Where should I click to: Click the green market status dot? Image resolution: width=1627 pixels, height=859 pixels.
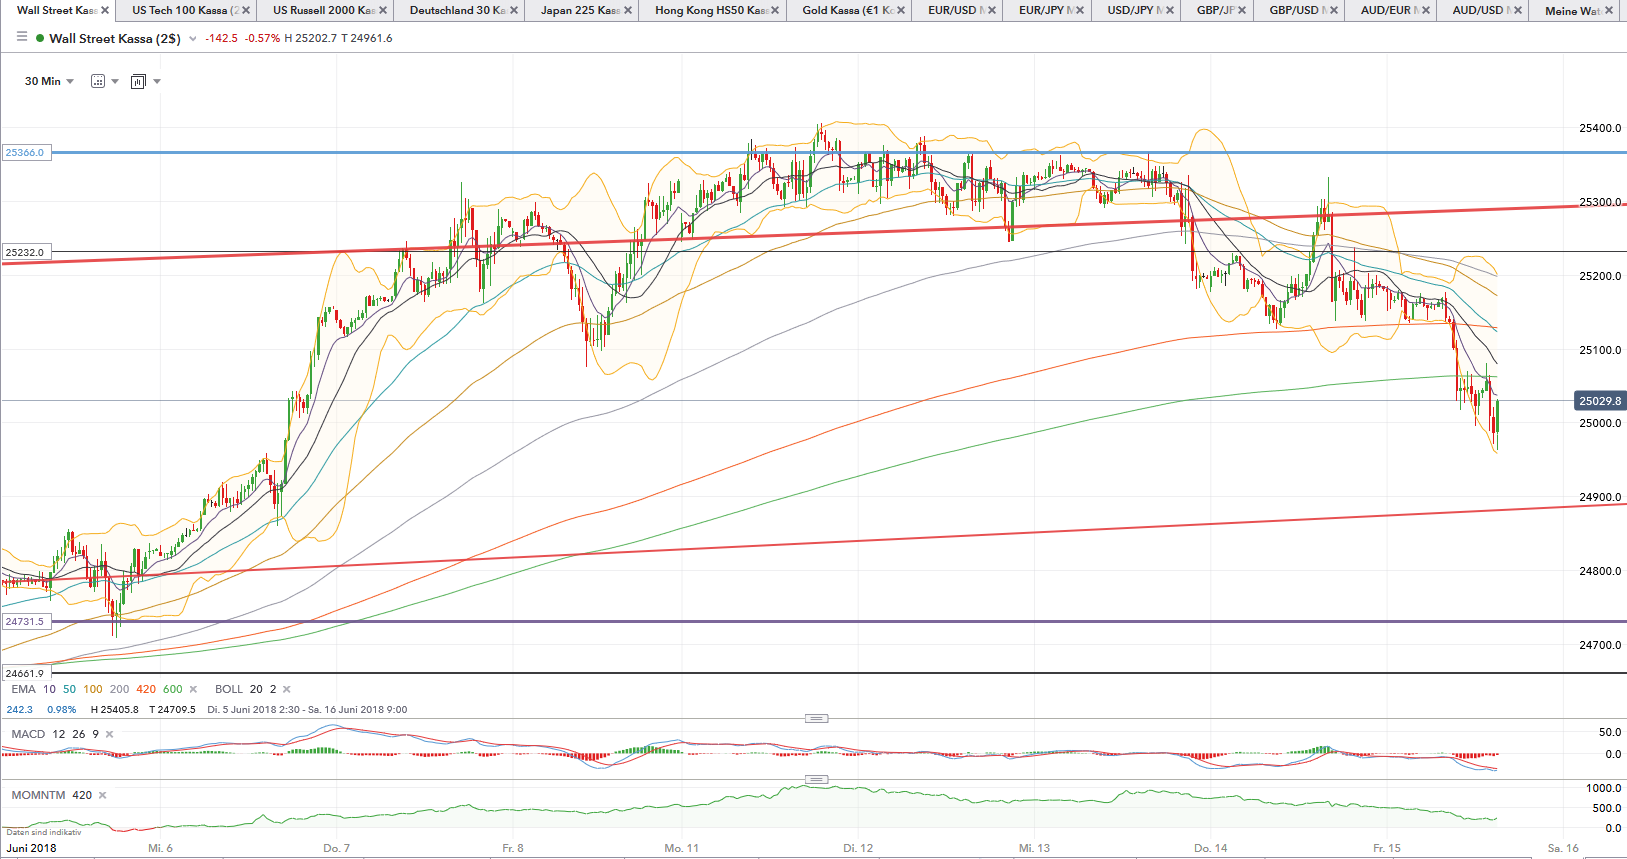tap(39, 38)
